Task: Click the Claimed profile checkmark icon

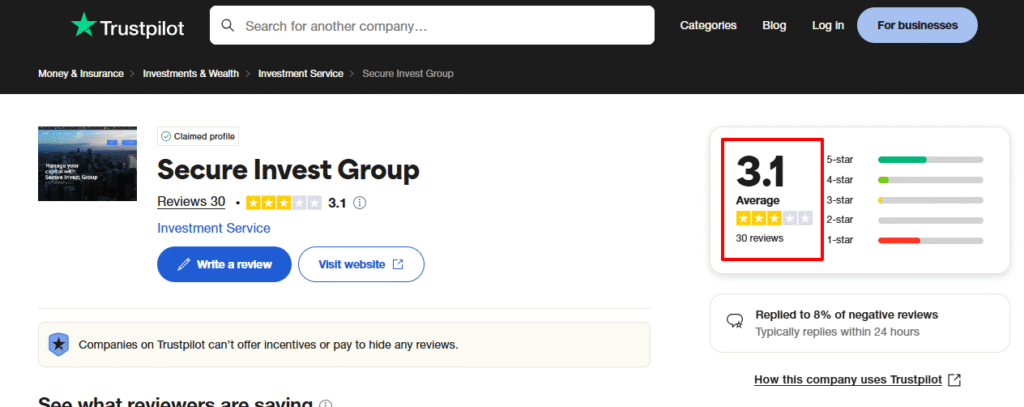Action: [166, 137]
